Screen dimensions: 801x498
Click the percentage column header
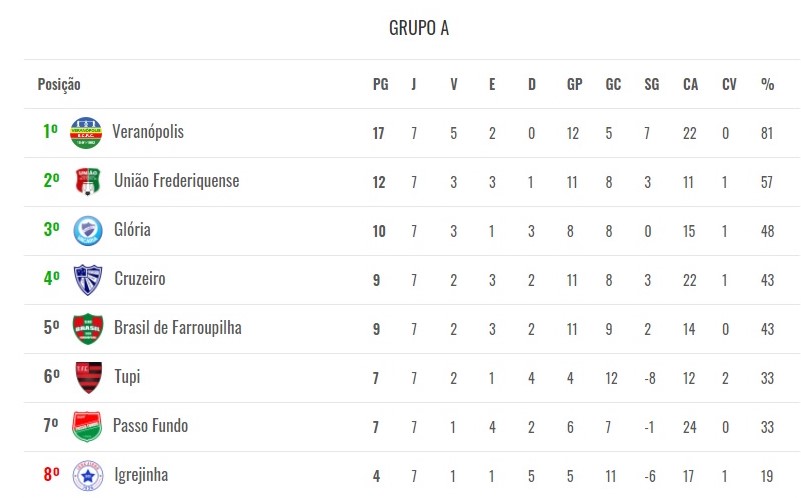[x=767, y=85]
